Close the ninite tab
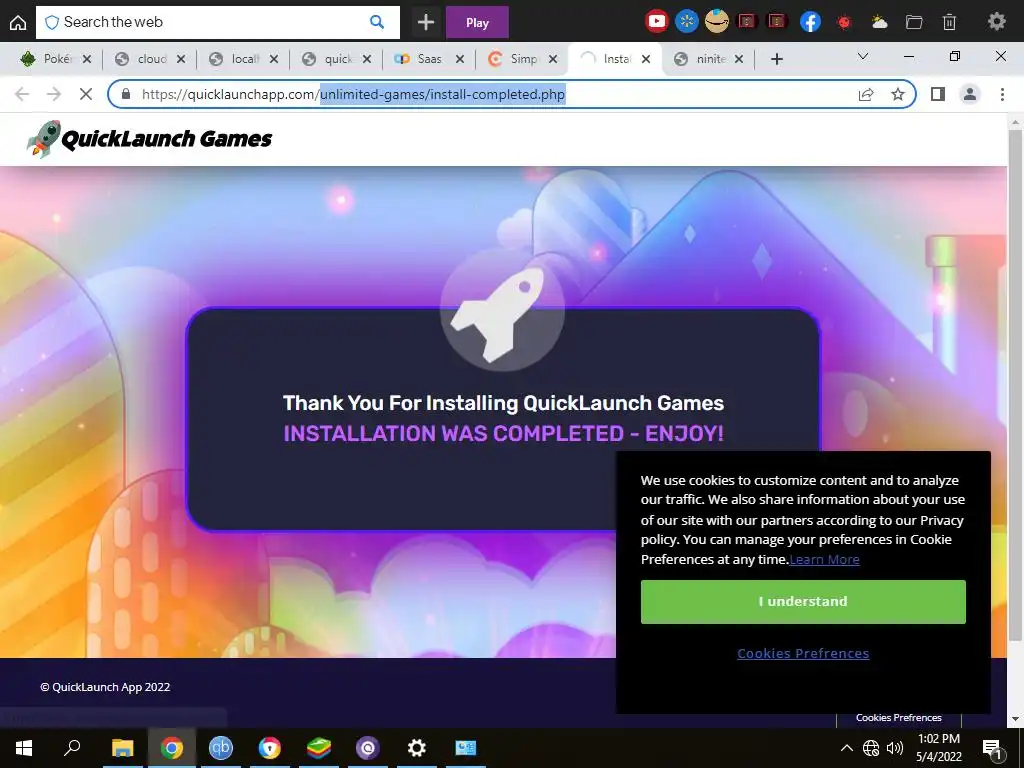Viewport: 1024px width, 768px height. coord(739,59)
